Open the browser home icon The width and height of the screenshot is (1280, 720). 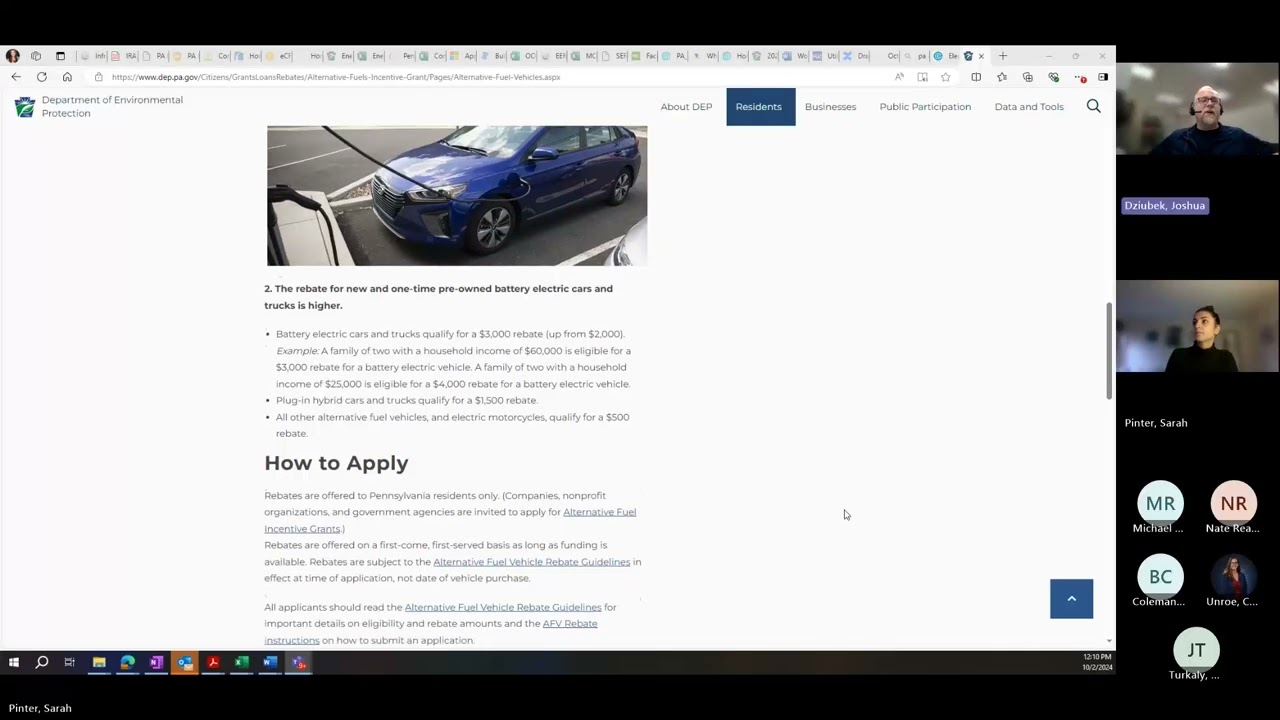67,77
